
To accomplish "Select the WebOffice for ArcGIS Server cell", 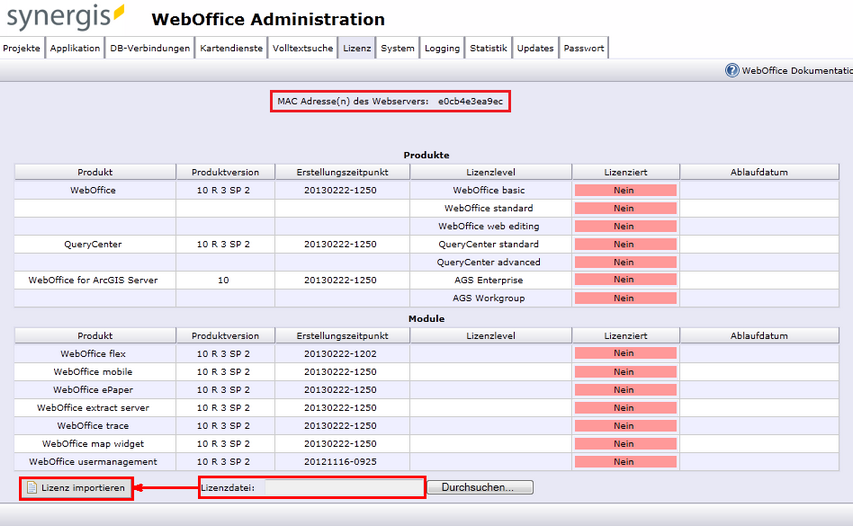I will pos(93,280).
